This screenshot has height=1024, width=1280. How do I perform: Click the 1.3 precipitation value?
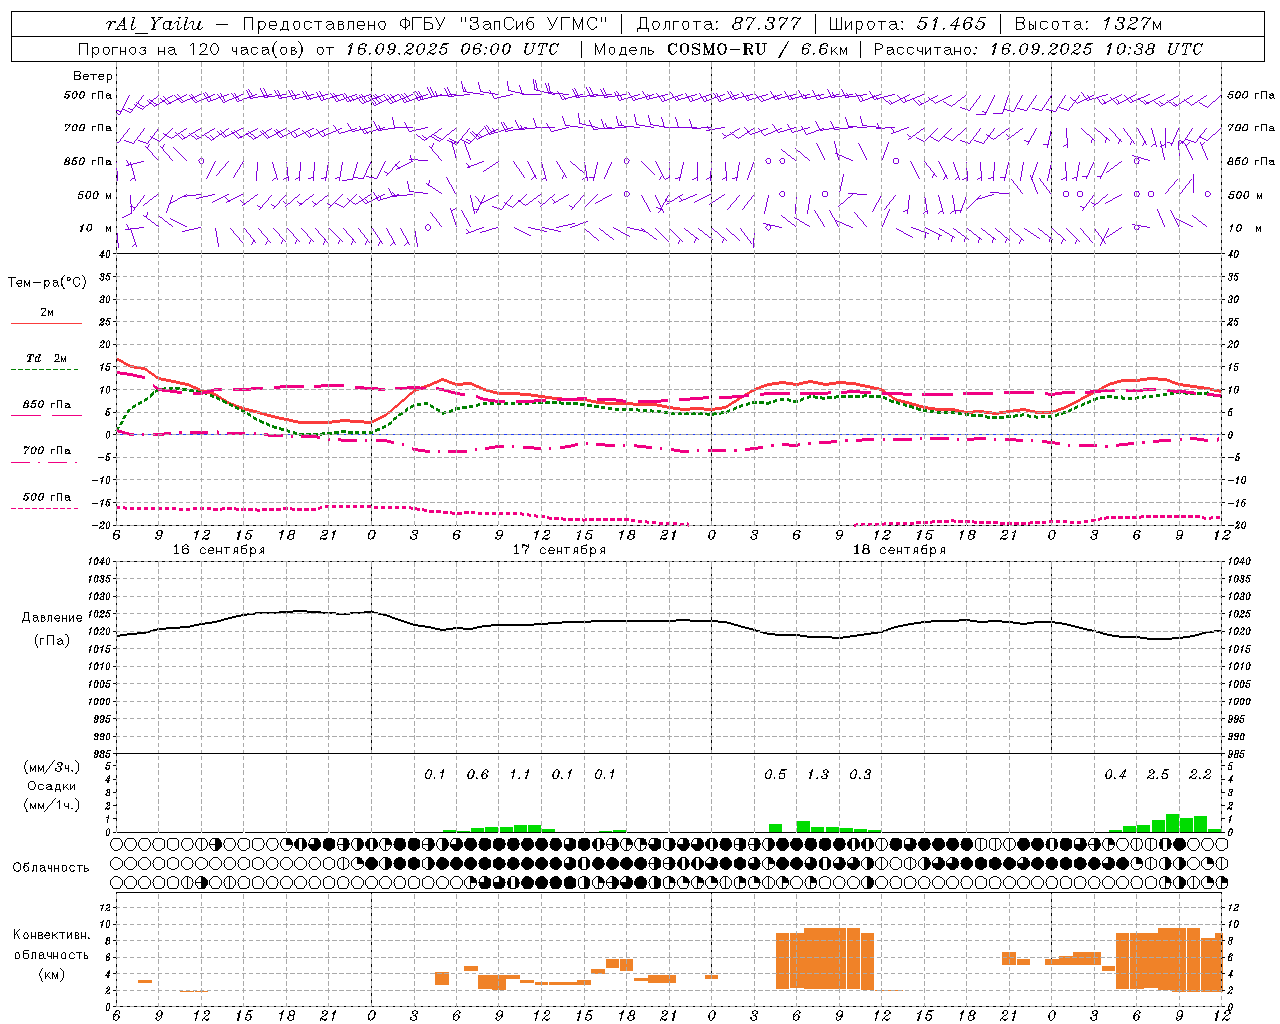[x=818, y=774]
